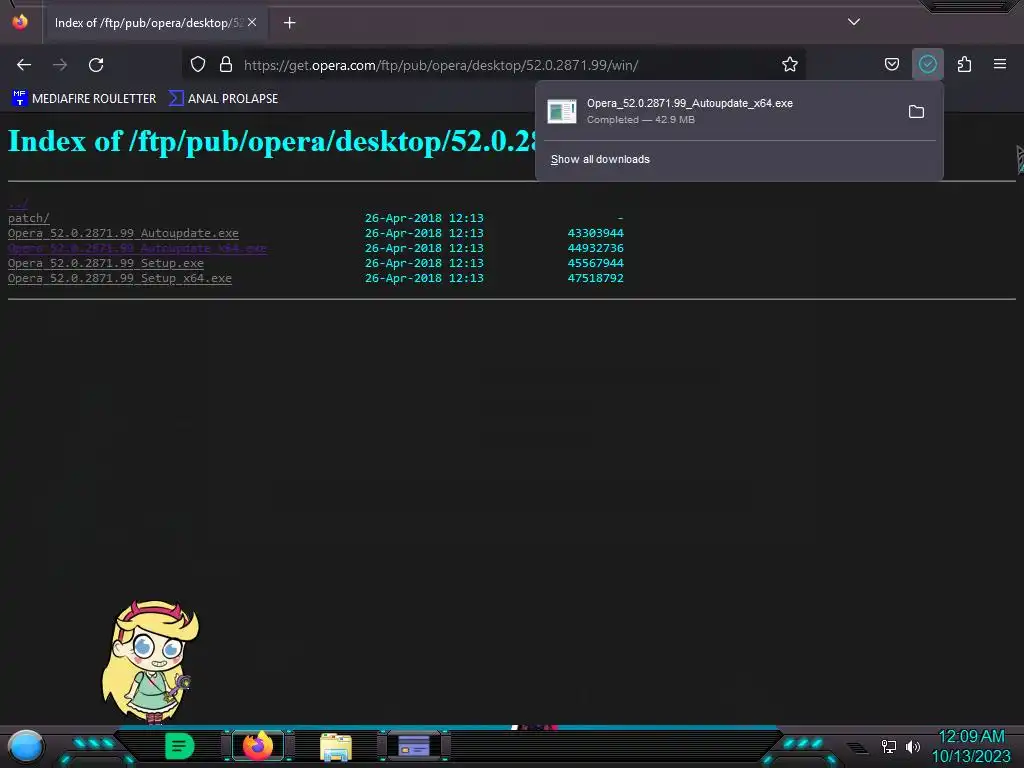Click the network tray icon
Viewport: 1024px width, 768px height.
(x=888, y=746)
